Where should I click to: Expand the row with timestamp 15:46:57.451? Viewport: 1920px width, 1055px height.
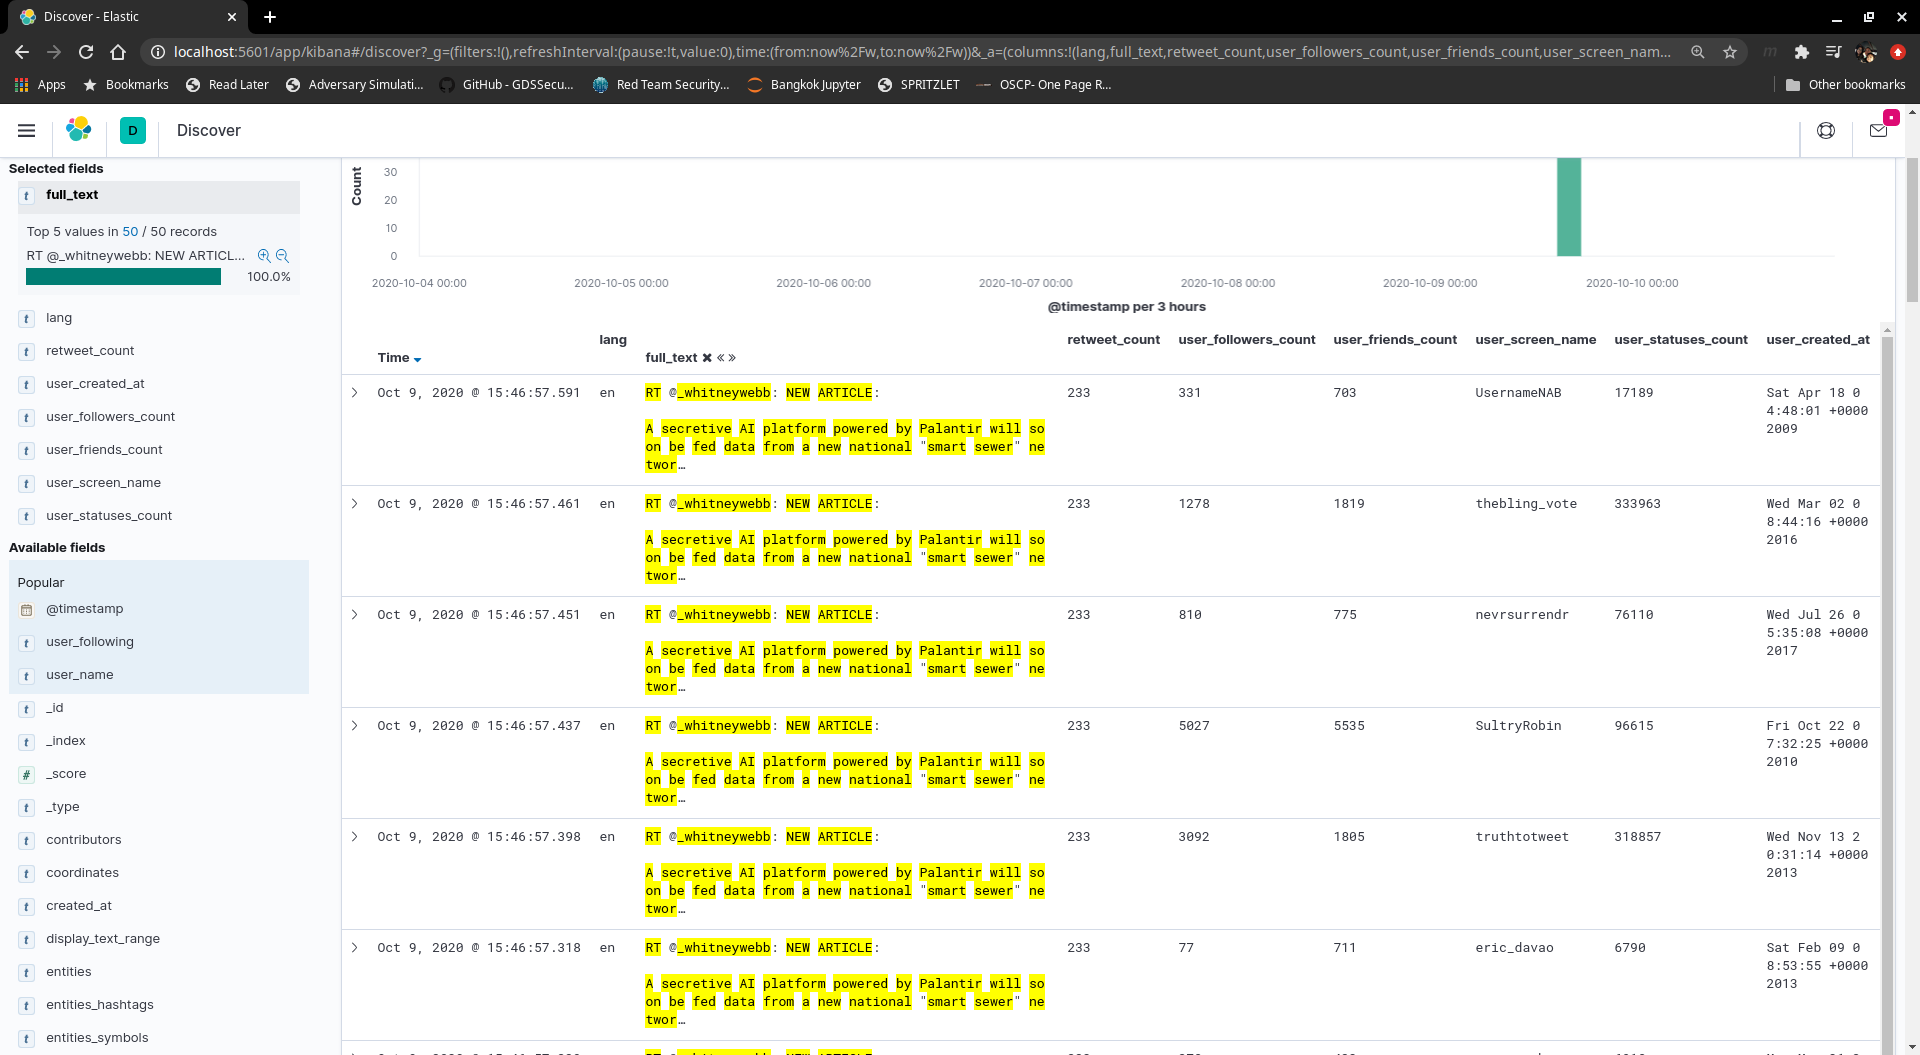tap(355, 615)
